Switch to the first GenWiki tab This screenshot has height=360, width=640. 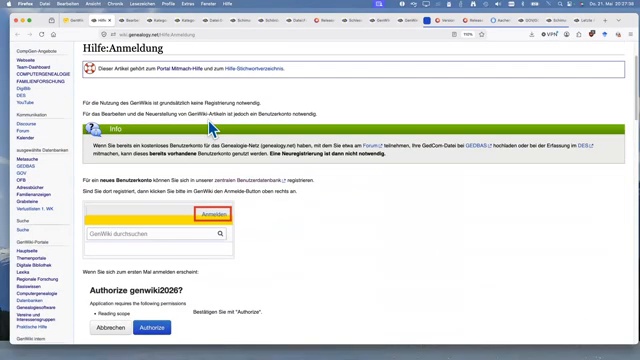(74, 20)
